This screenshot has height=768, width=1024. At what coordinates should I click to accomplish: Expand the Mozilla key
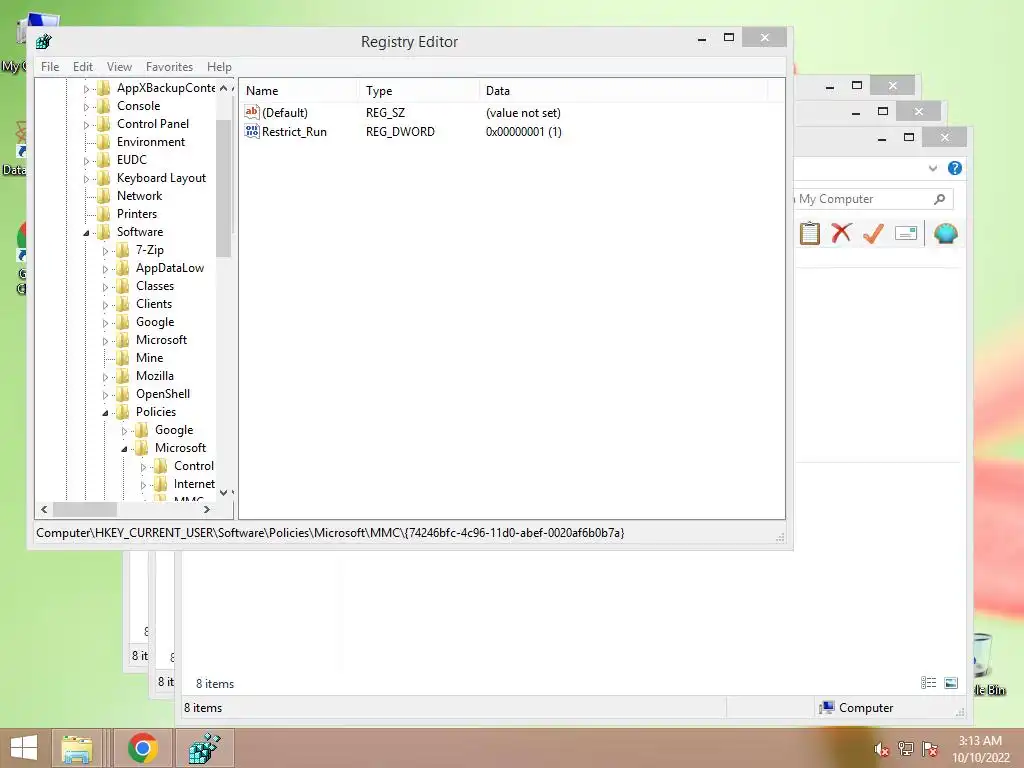[x=105, y=377]
